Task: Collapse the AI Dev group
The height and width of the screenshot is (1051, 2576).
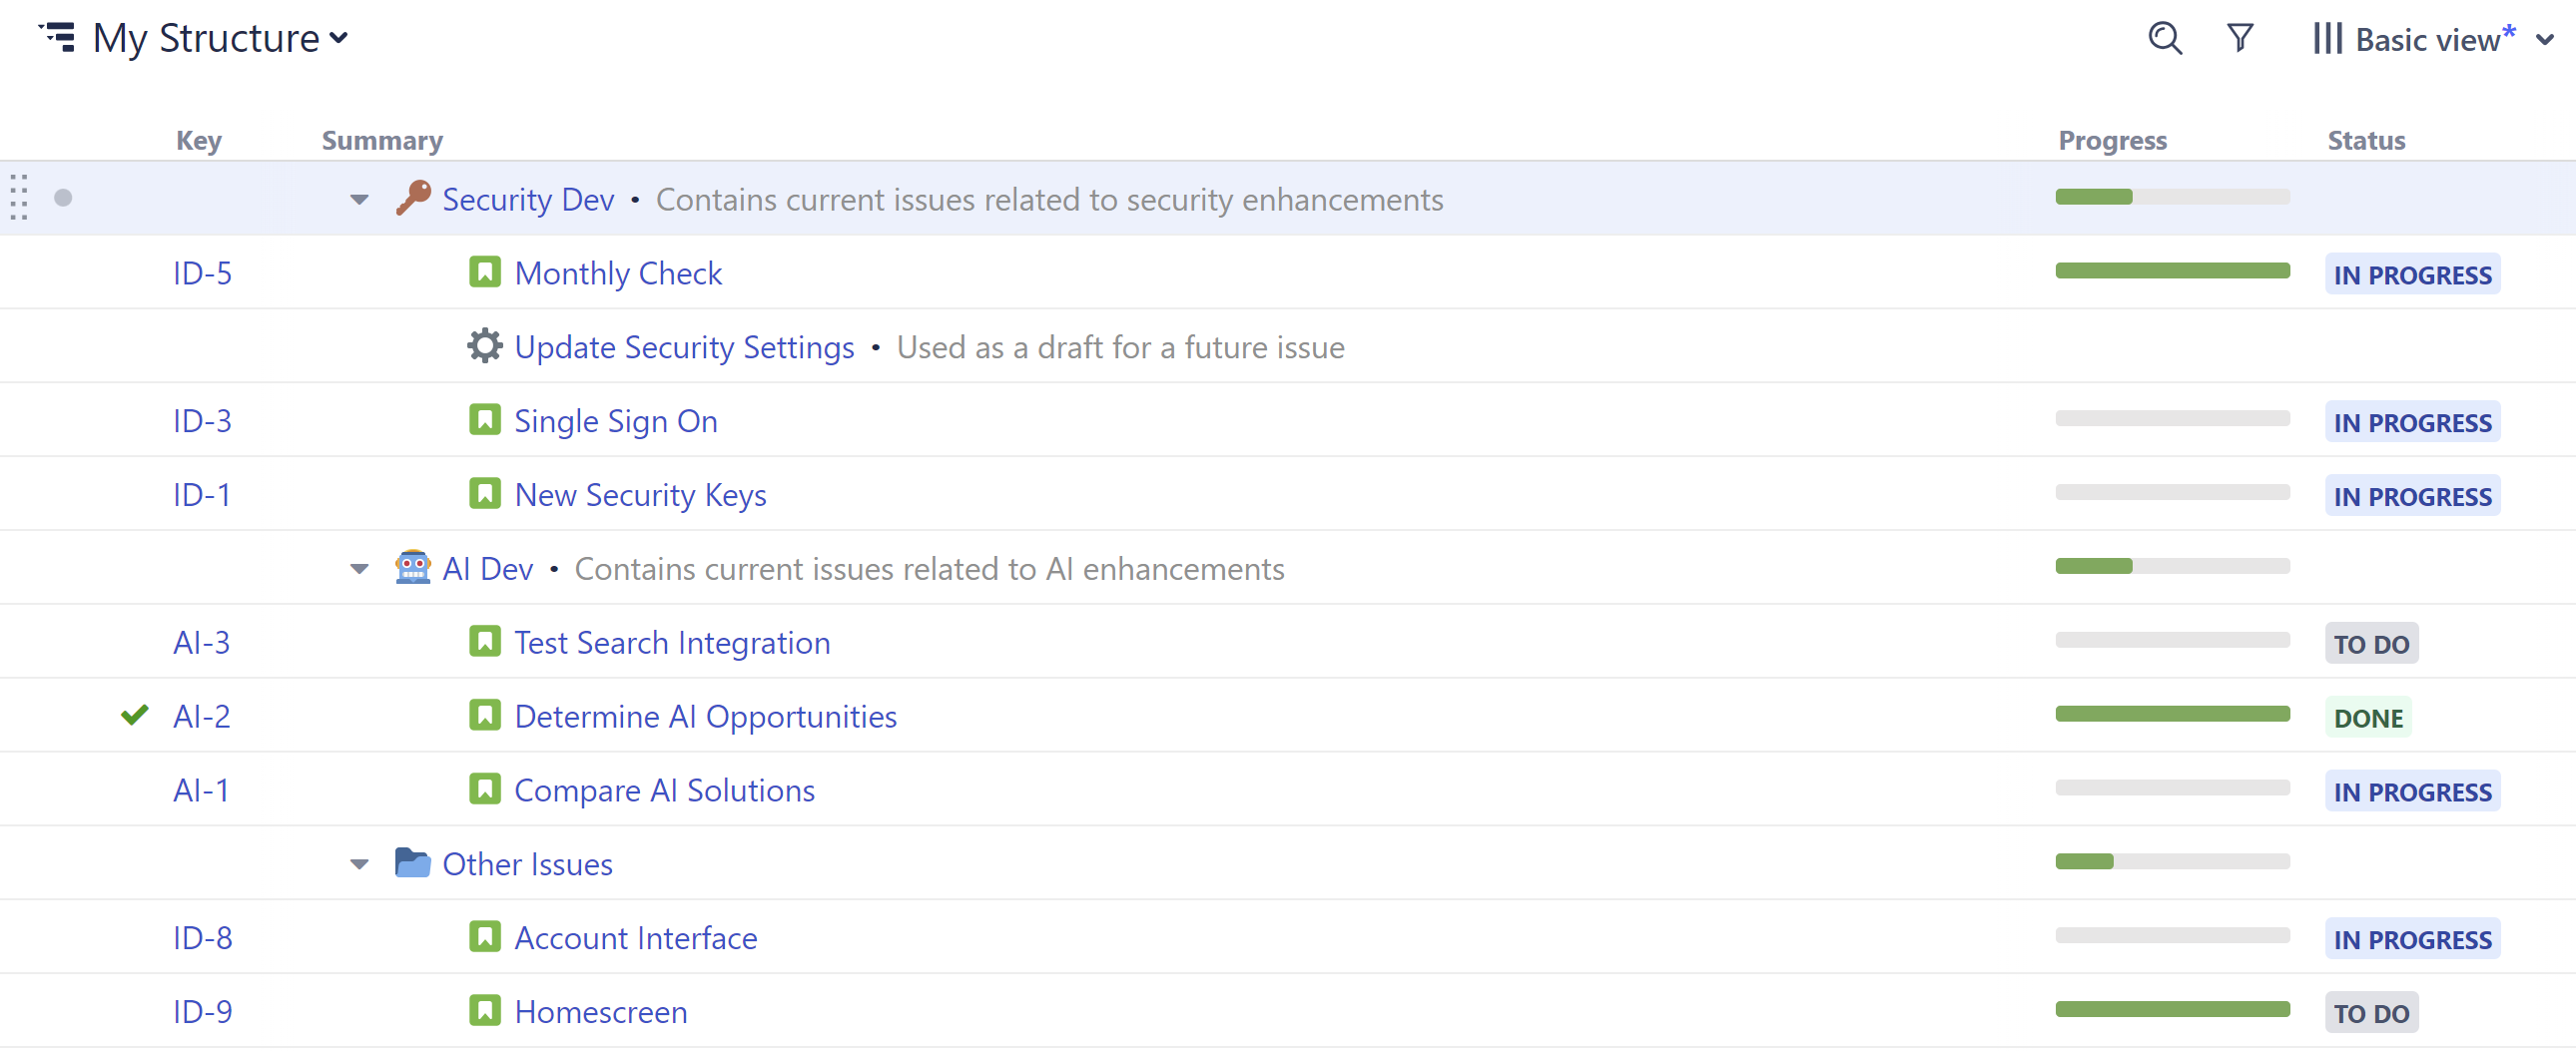Action: click(359, 568)
